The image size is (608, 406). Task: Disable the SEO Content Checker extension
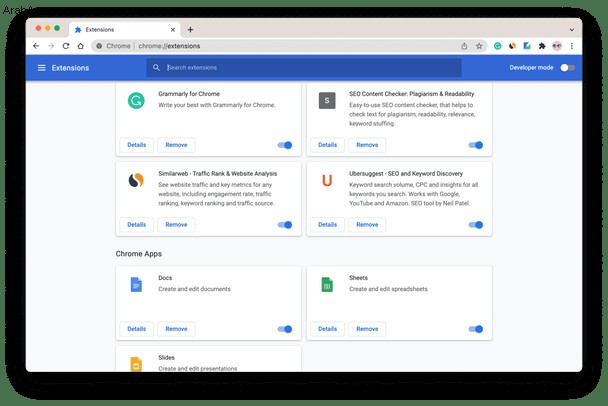click(476, 145)
